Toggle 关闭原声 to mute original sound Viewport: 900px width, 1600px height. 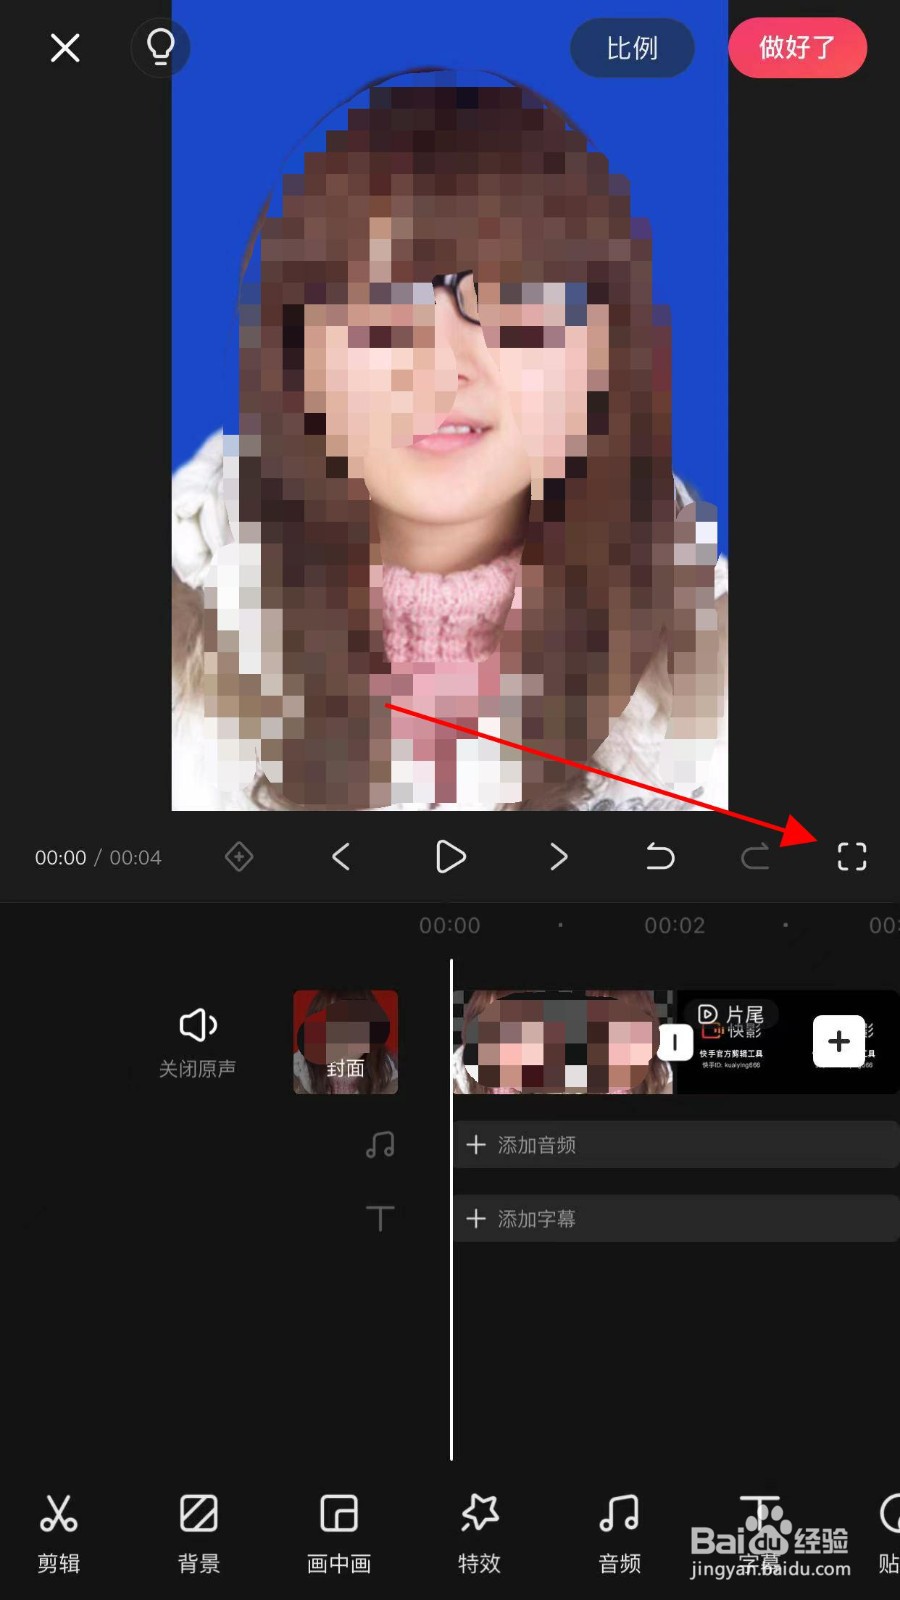pyautogui.click(x=197, y=1042)
